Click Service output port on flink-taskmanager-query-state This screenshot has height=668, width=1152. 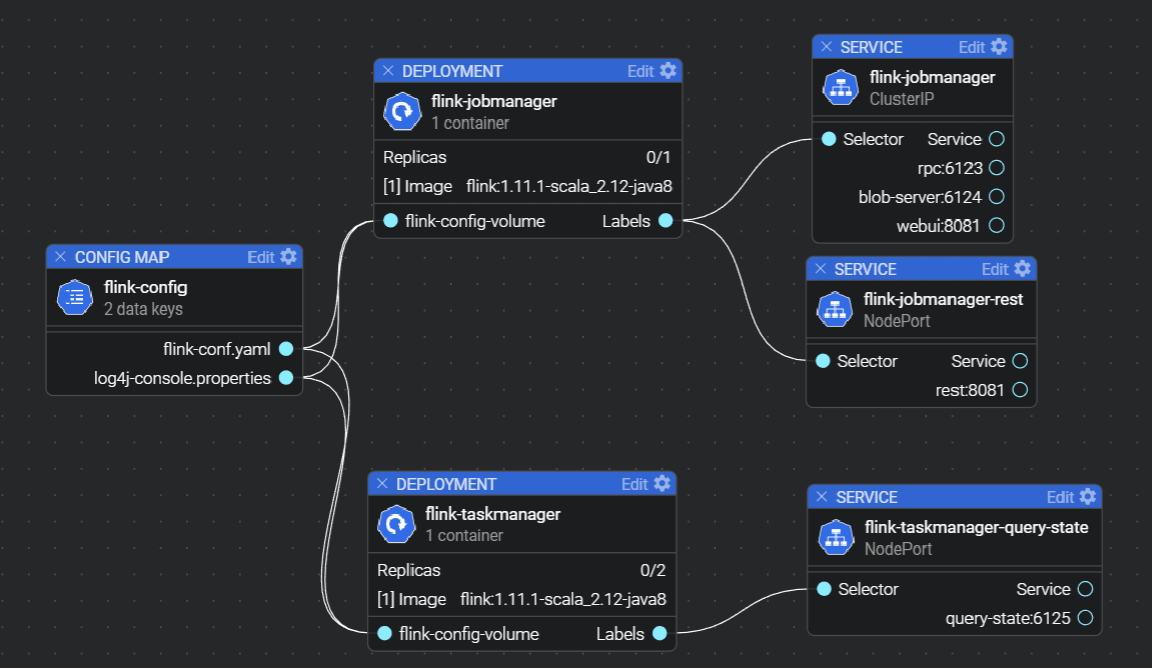1085,589
